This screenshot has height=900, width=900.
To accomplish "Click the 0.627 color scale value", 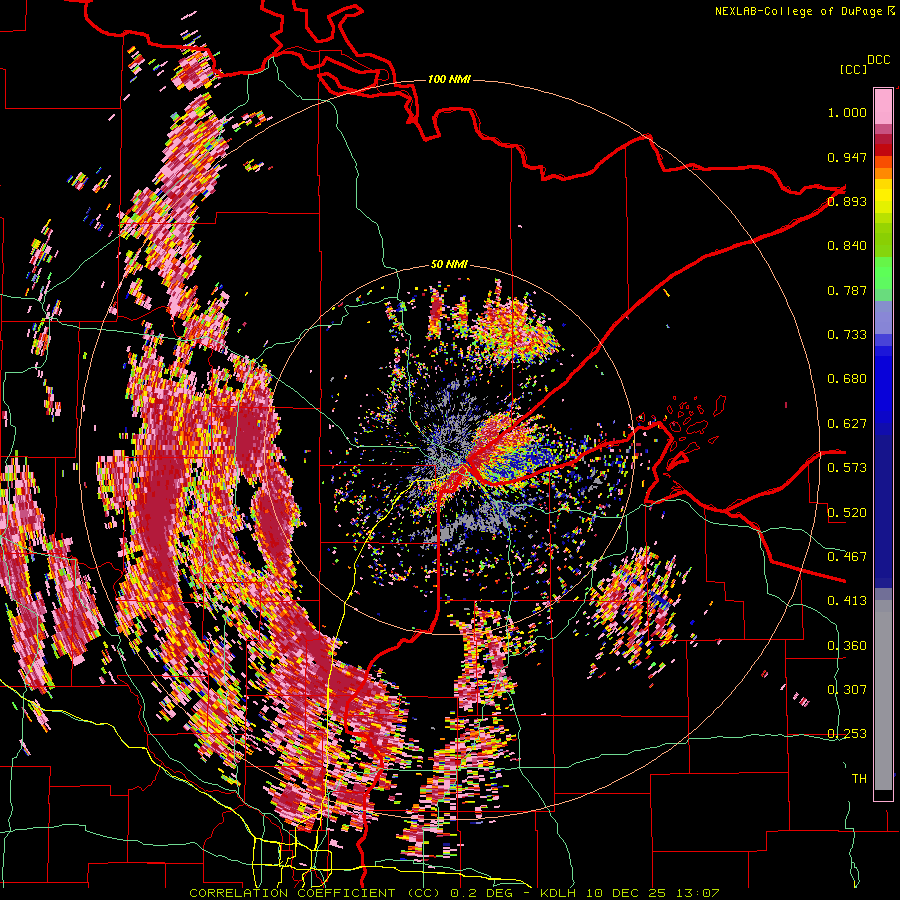I will 847,424.
